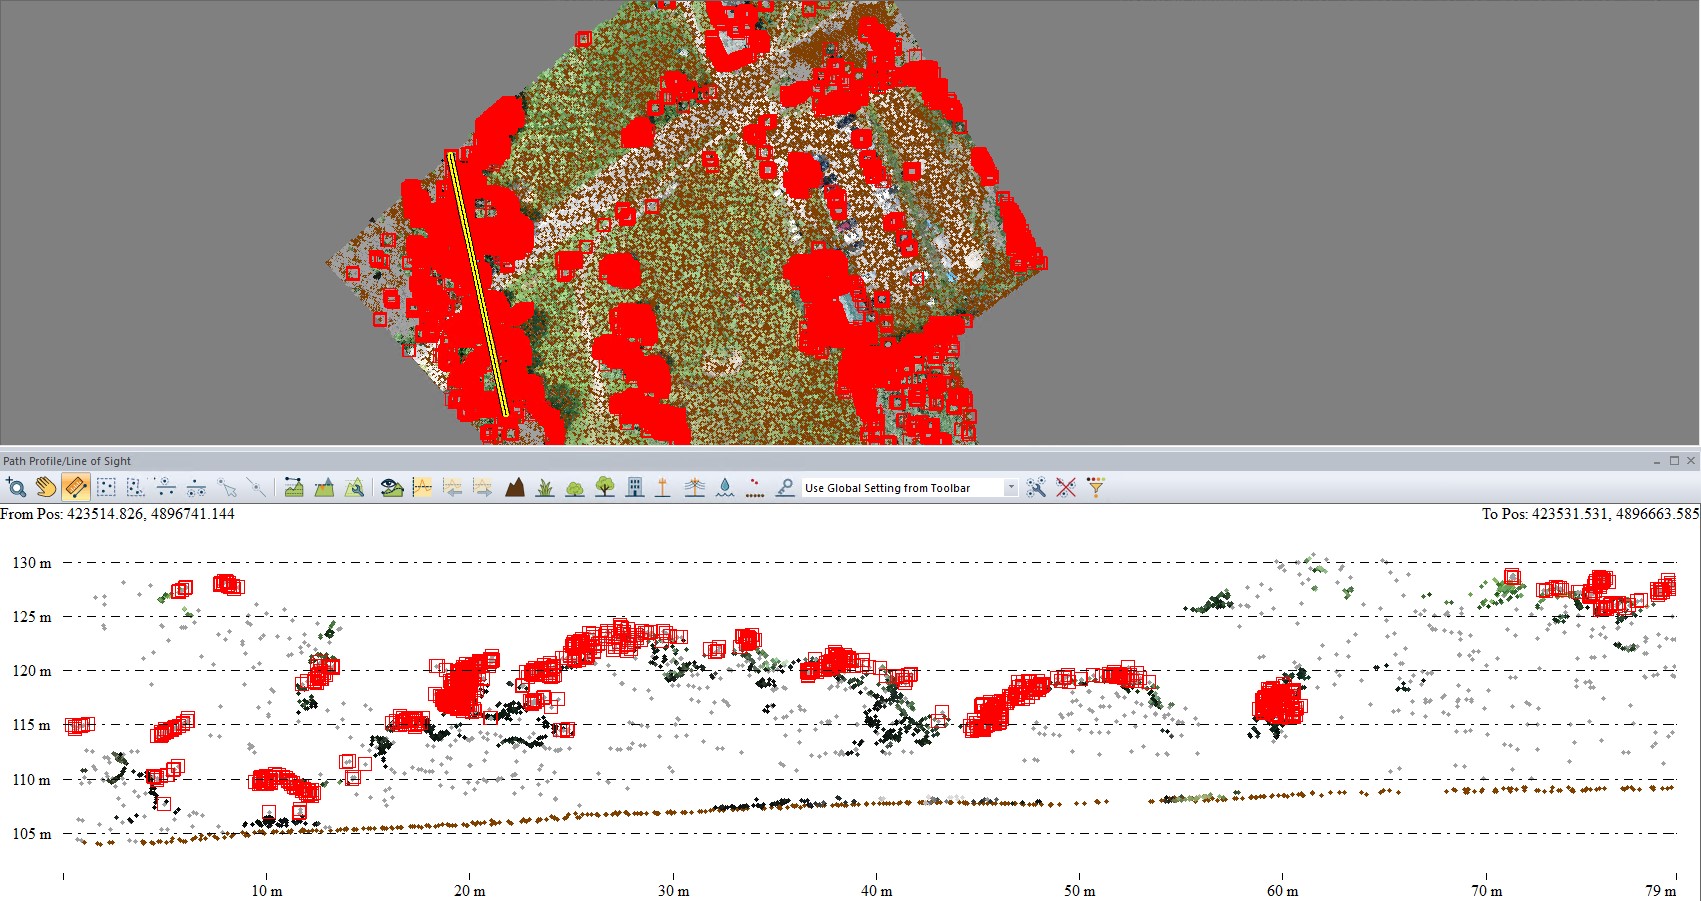This screenshot has width=1701, height=901.
Task: Click the high vegetation tree icon
Action: coord(605,487)
